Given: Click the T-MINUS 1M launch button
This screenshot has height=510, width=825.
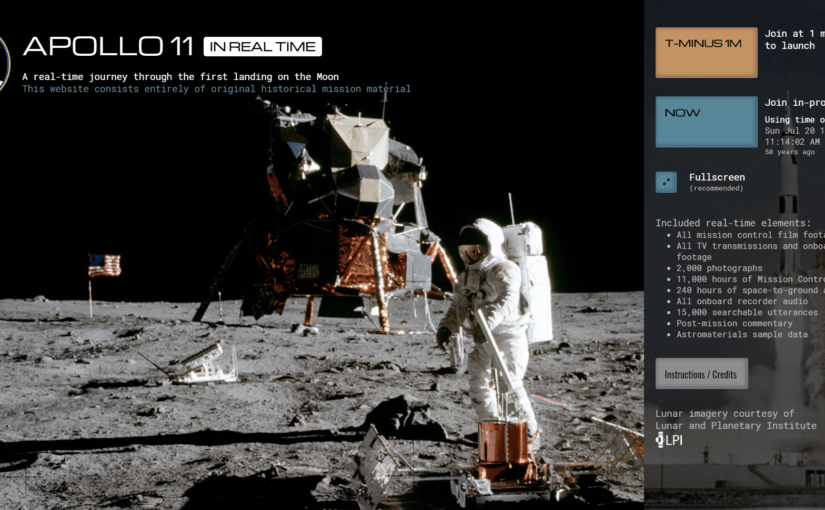Looking at the screenshot, I should (706, 53).
